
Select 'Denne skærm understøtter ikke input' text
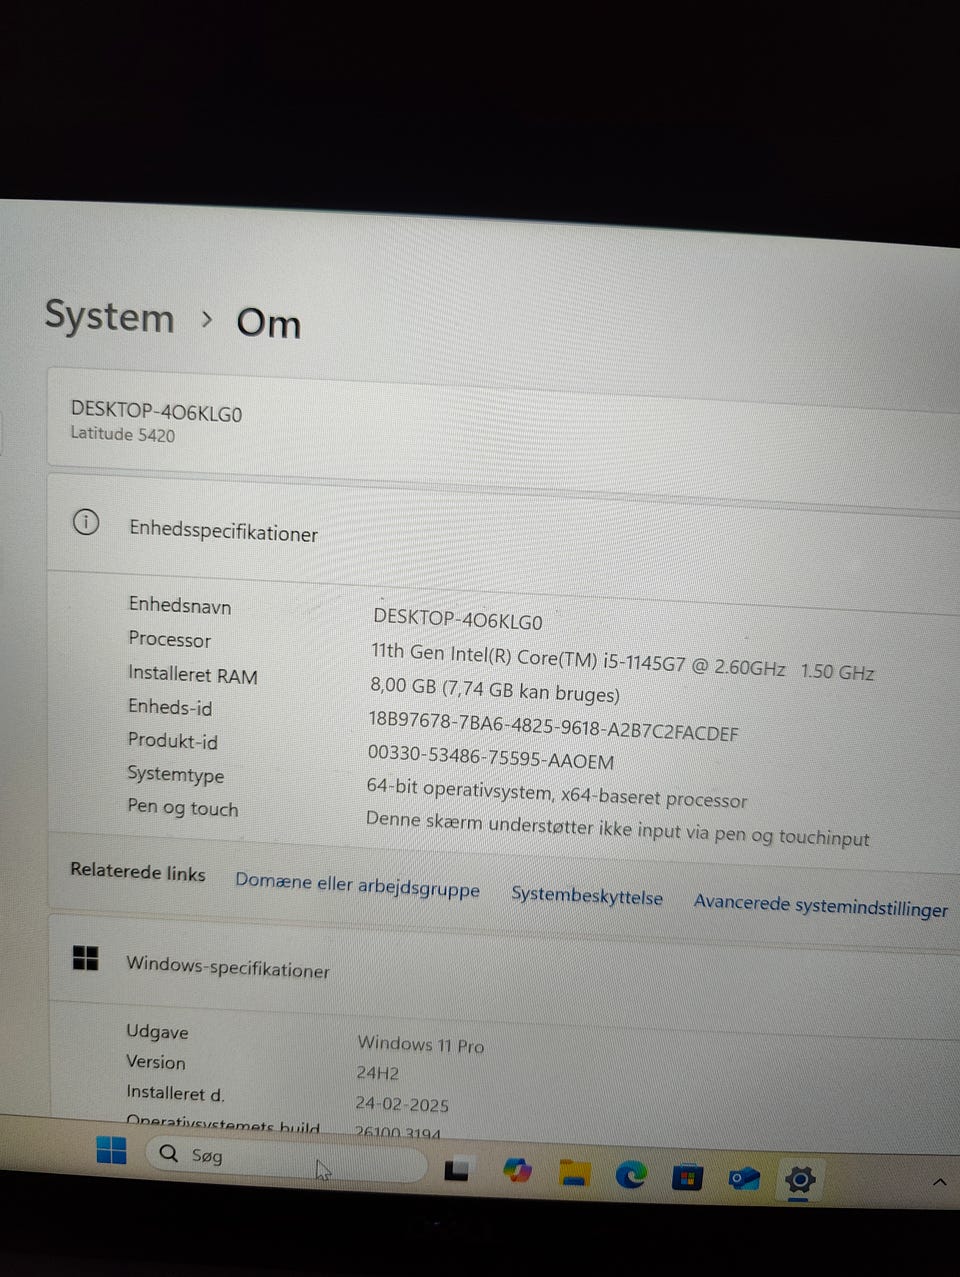(617, 829)
